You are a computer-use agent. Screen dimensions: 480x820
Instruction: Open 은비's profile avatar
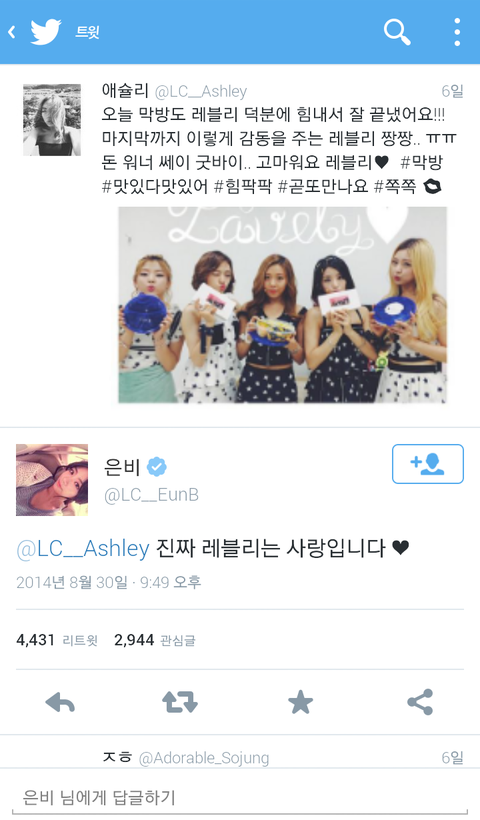(x=52, y=480)
